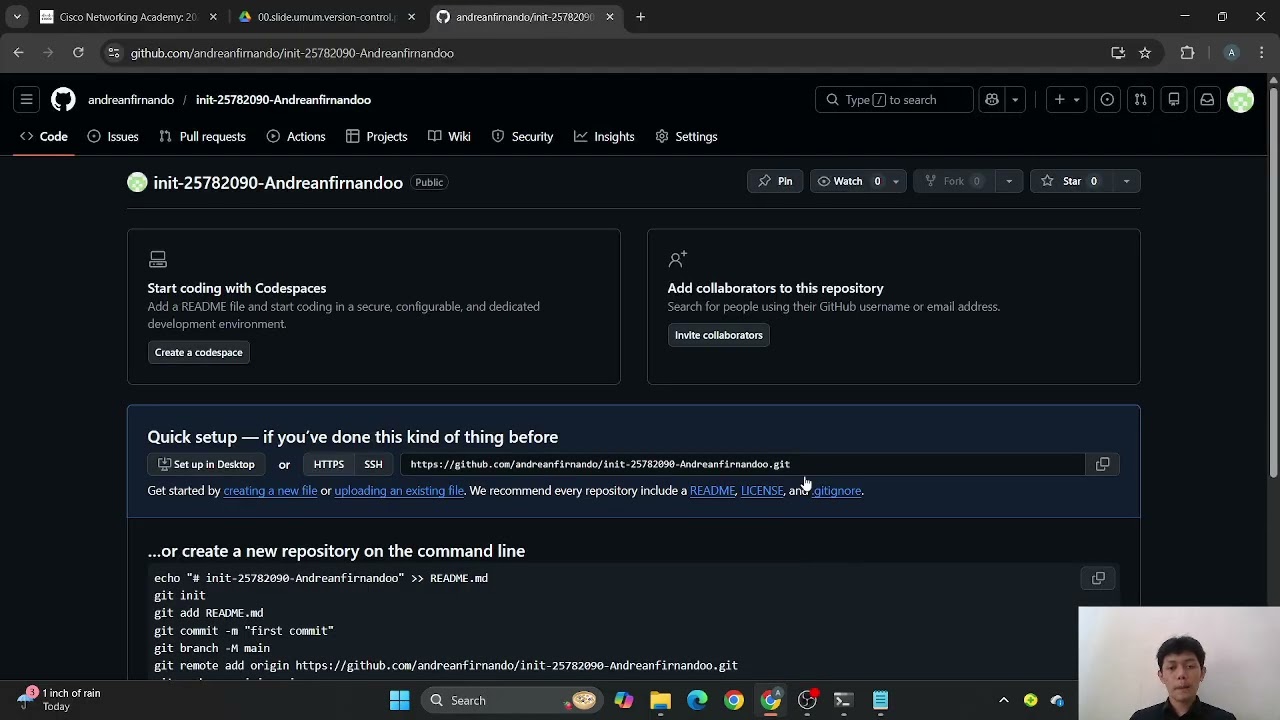Open the notifications inbox icon
Image resolution: width=1280 pixels, height=720 pixels.
click(x=1207, y=100)
